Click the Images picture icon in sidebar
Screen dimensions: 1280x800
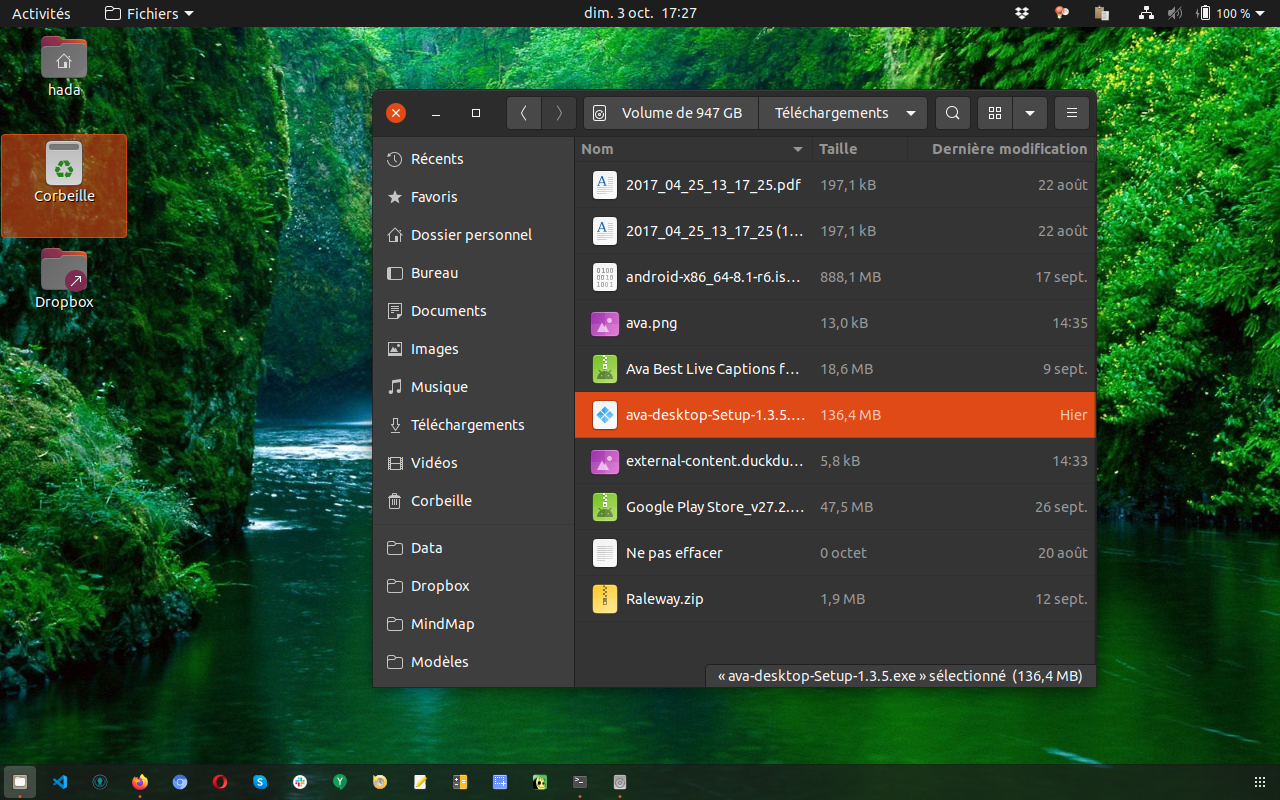[394, 349]
